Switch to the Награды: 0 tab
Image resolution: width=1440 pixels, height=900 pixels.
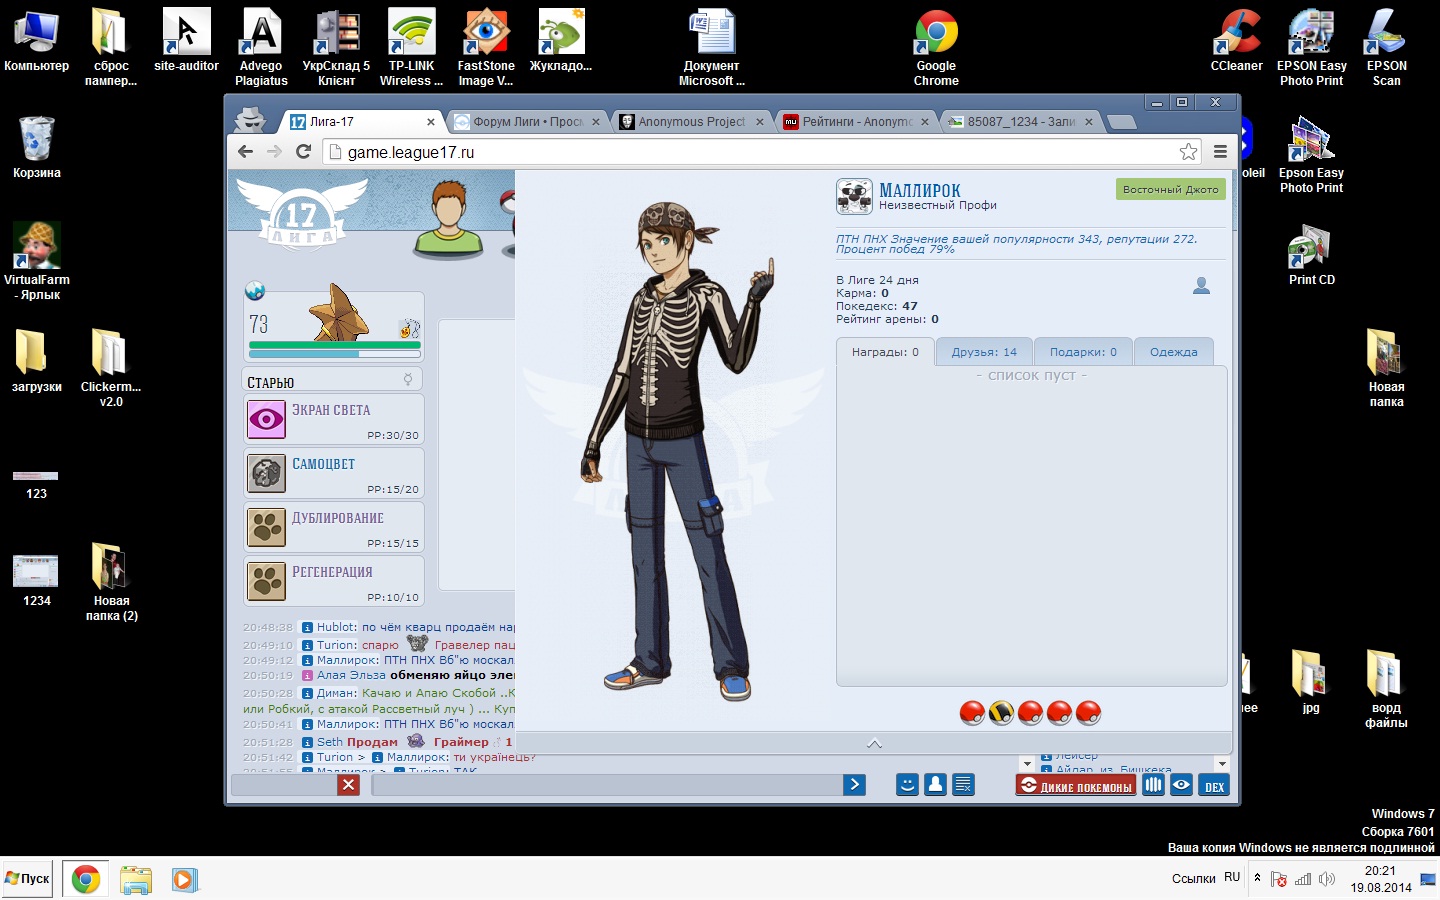click(x=885, y=352)
